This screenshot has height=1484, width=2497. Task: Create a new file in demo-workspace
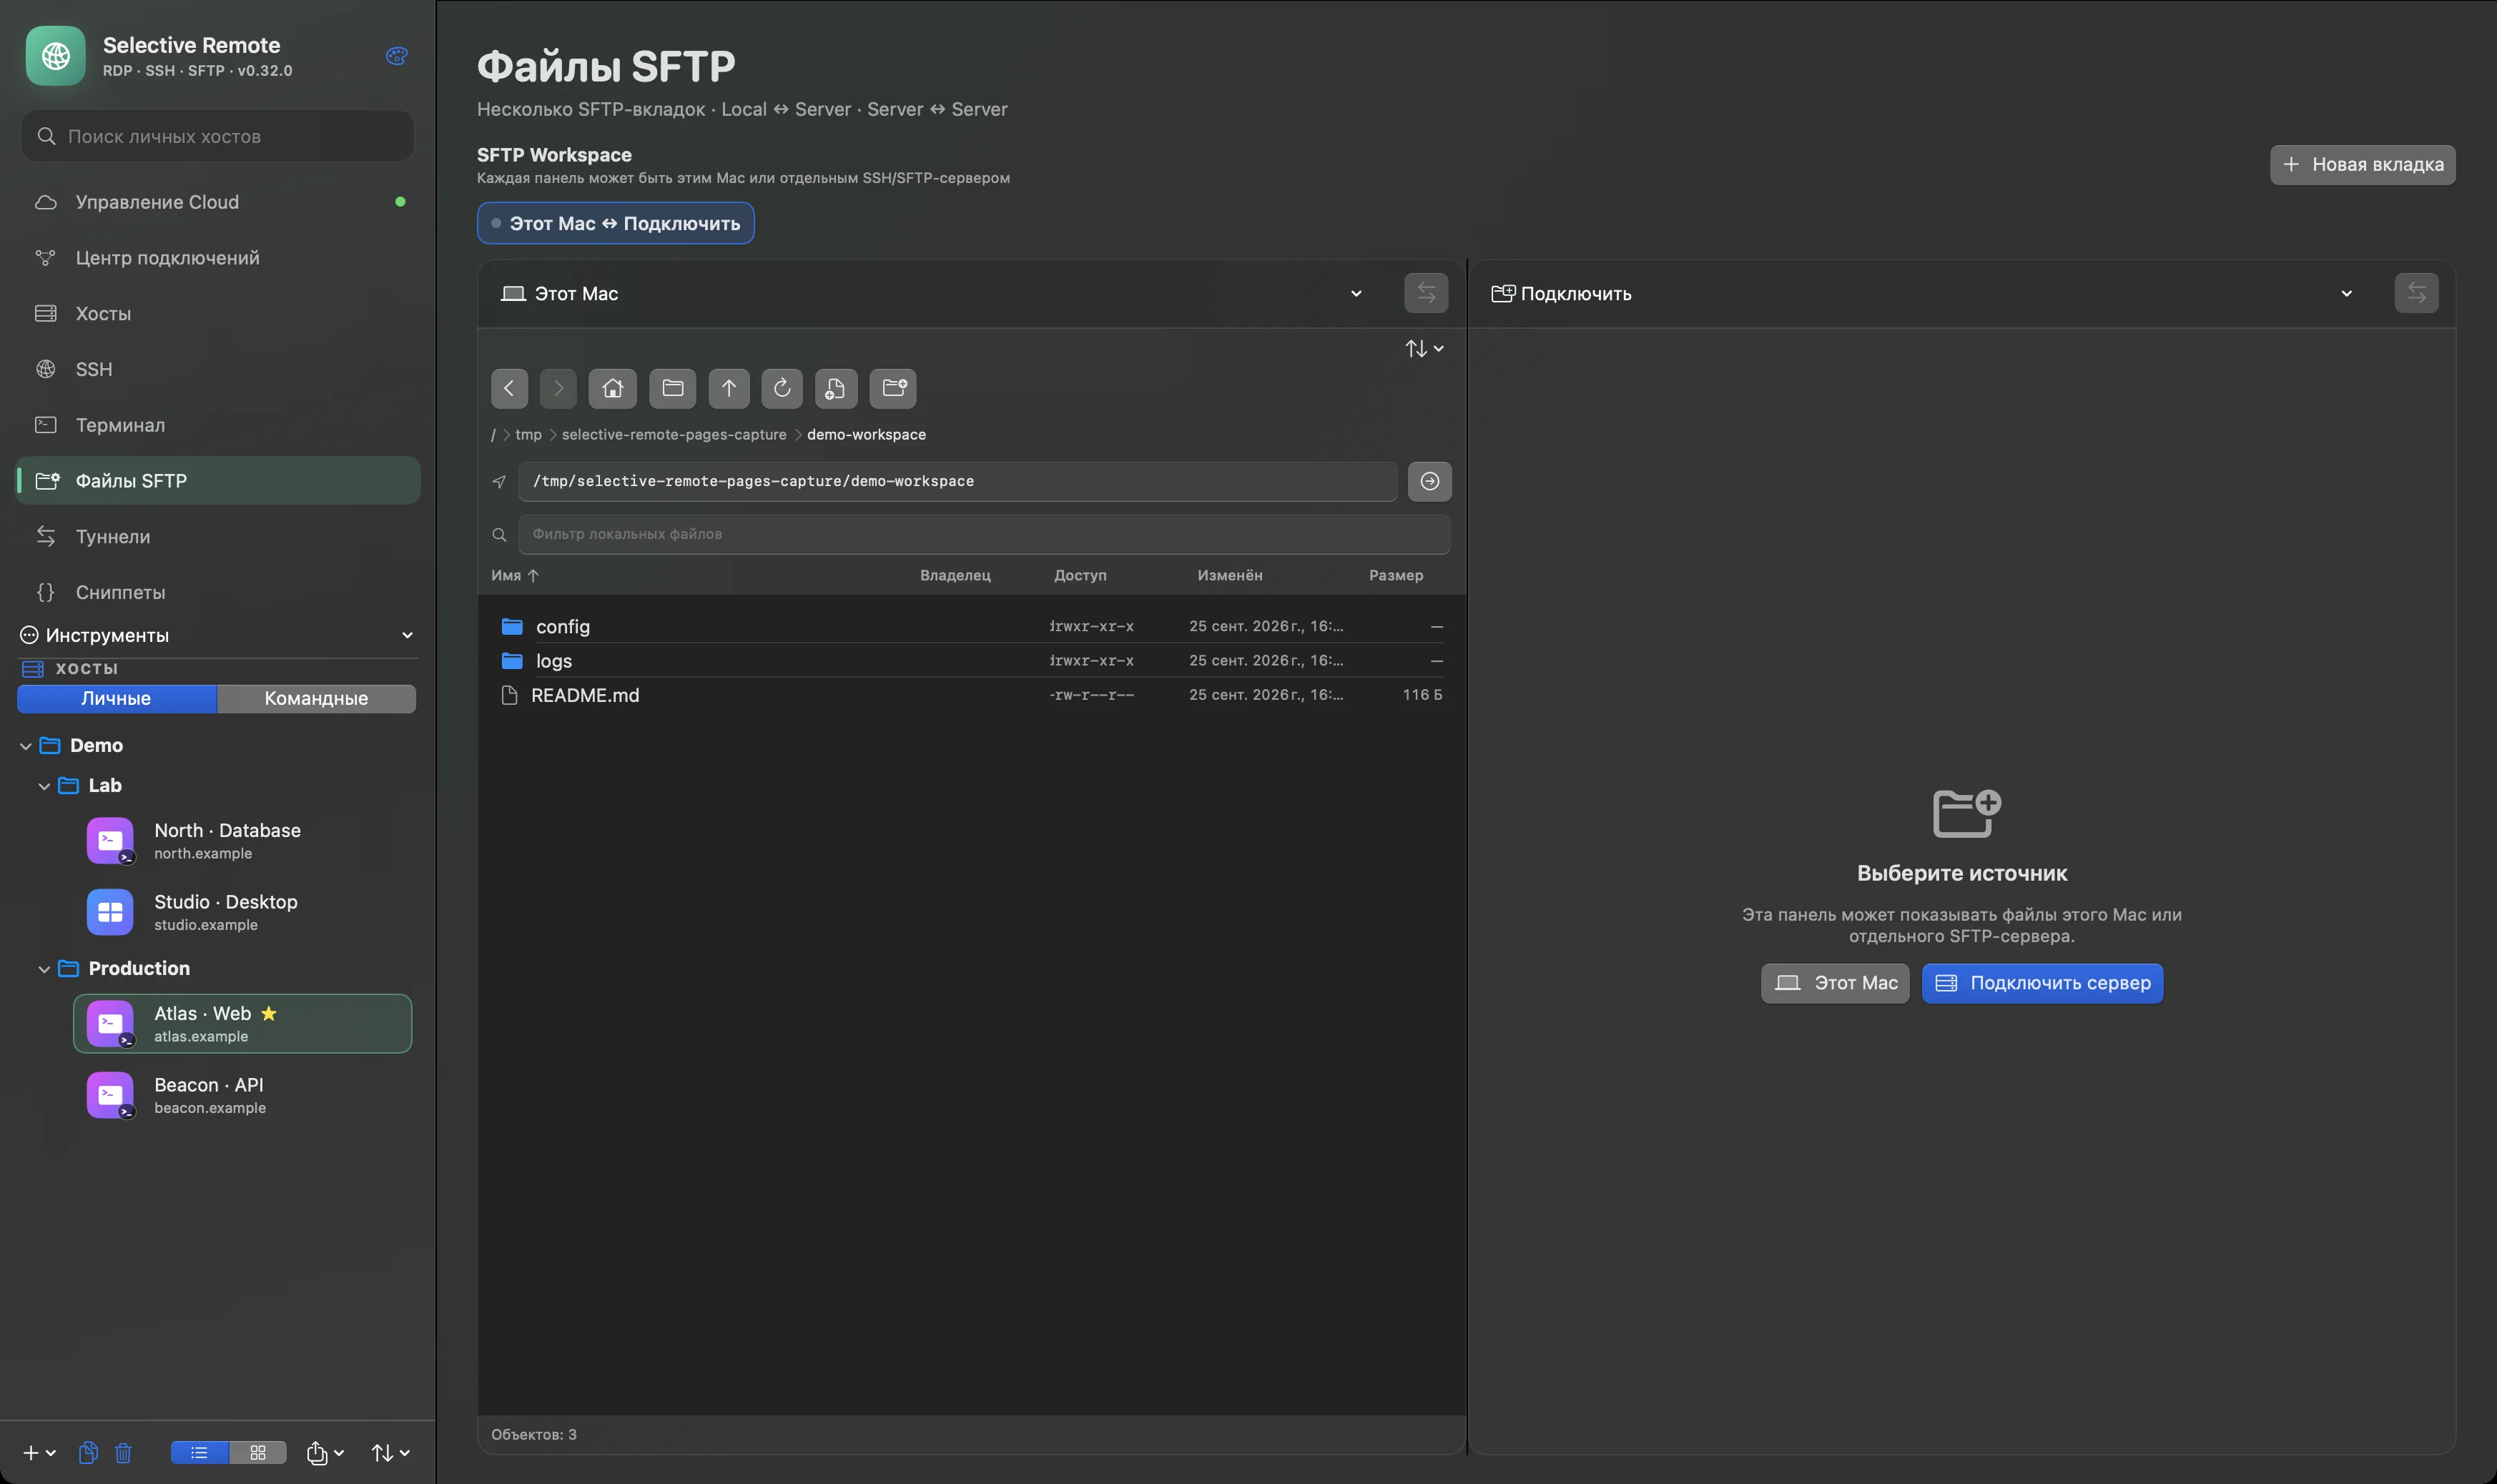tap(835, 388)
